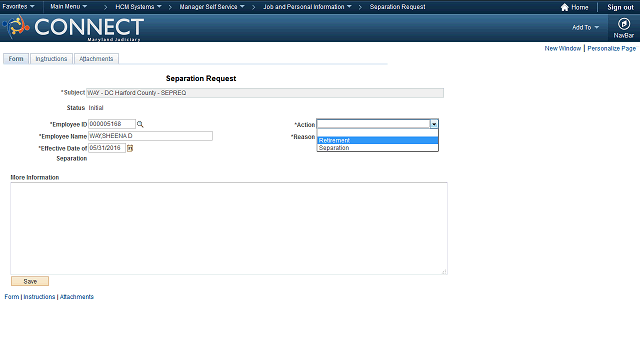Screen dimensions: 640x360
Task: Switch to the Form tab
Action: pyautogui.click(x=16, y=59)
